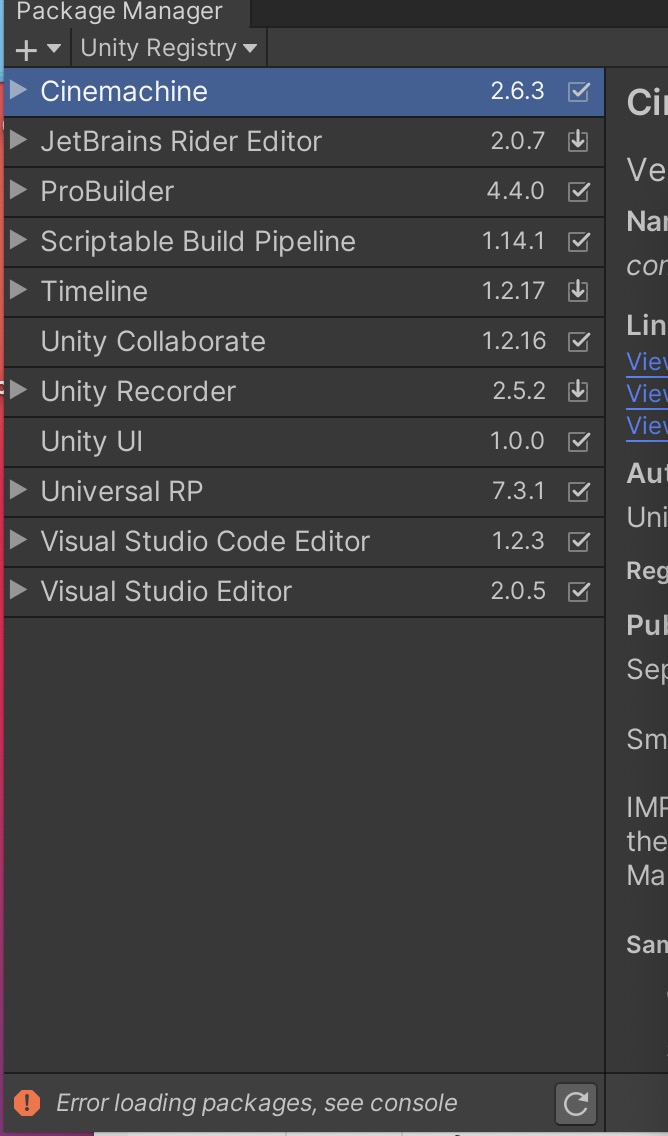Screen dimensions: 668x1136
Task: Click Timeline version 1.2.17
Action: pos(513,291)
